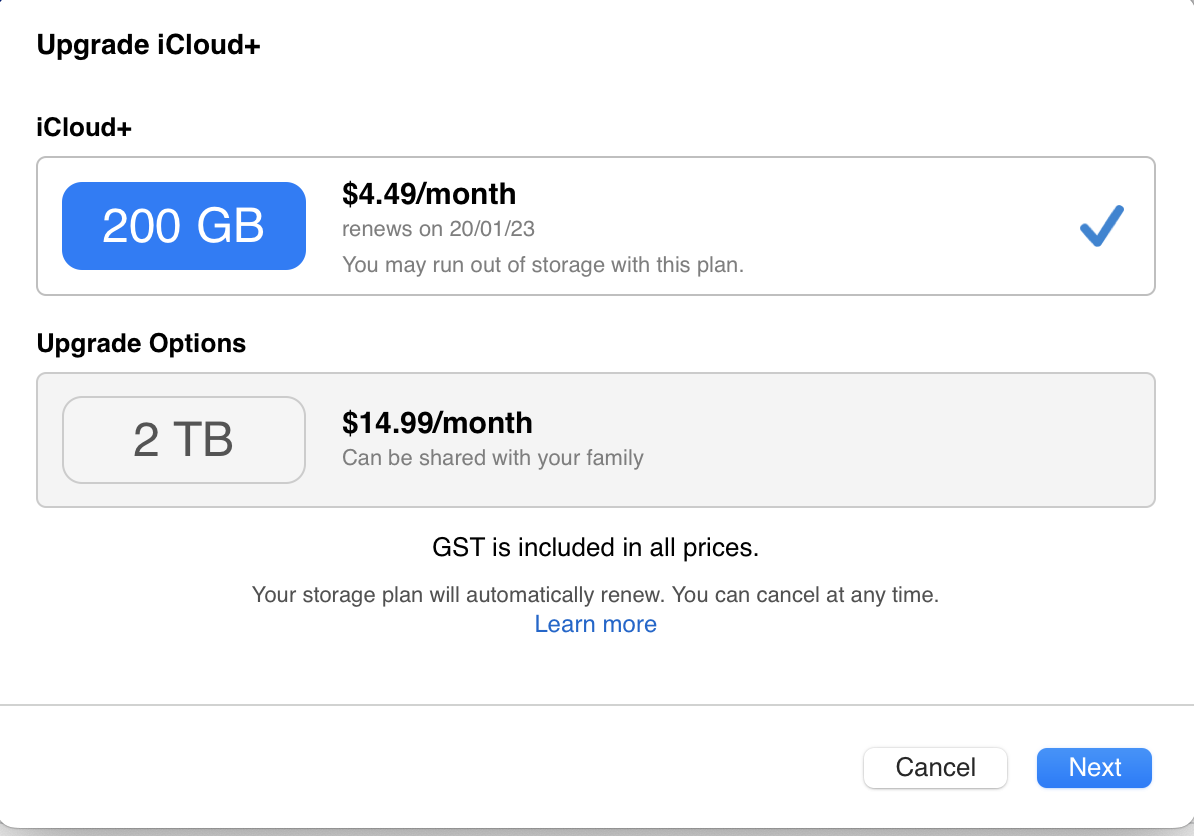Click the blue checkmark on current plan

point(1102,226)
